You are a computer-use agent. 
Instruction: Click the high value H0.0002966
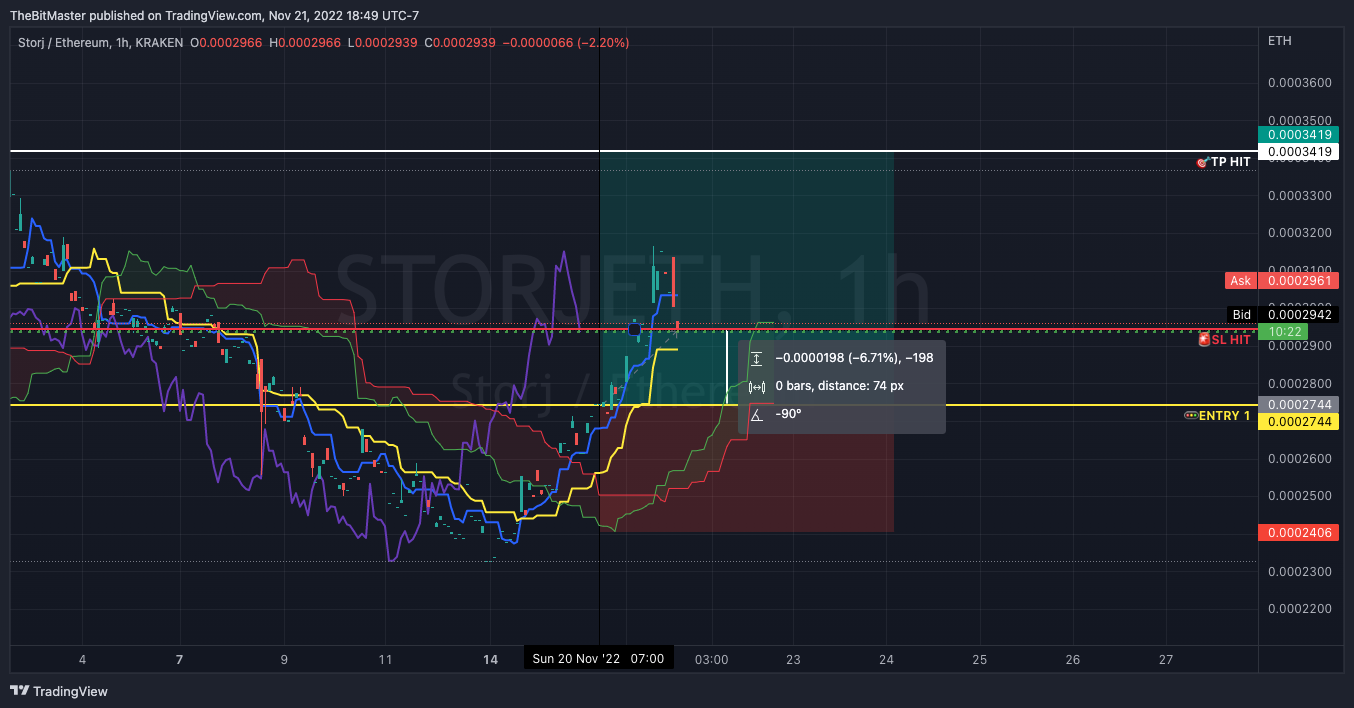click(x=305, y=42)
